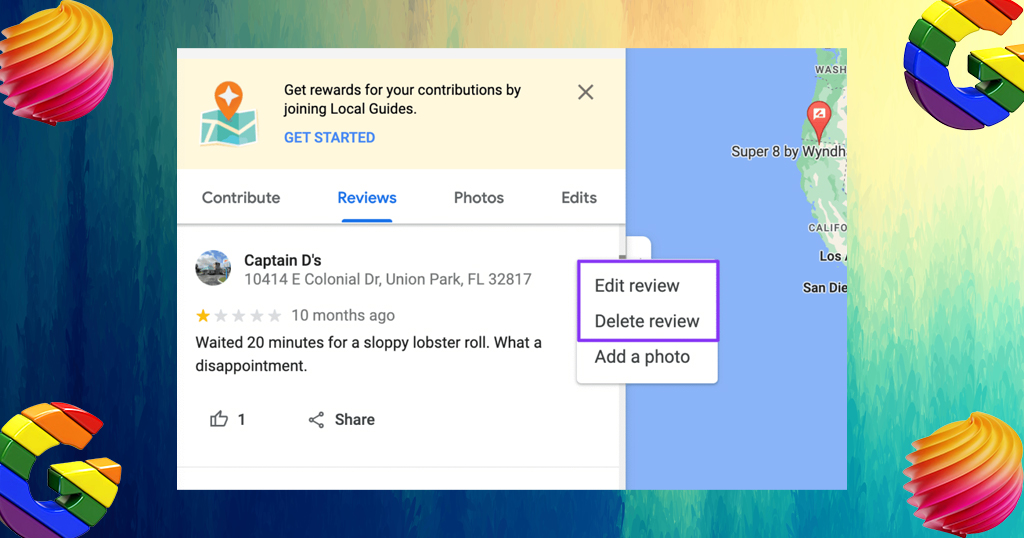Click the Share button label
The image size is (1024, 538).
355,420
